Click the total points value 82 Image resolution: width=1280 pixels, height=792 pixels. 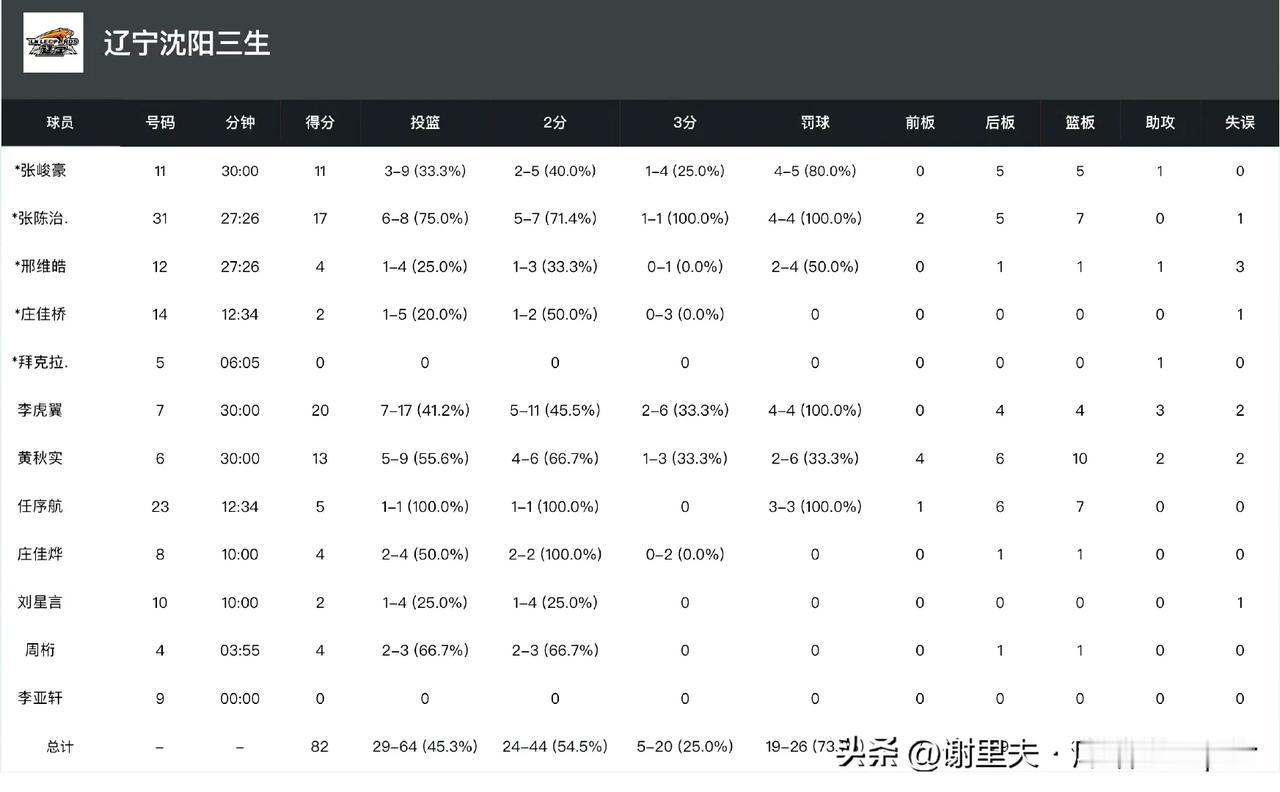click(x=320, y=746)
